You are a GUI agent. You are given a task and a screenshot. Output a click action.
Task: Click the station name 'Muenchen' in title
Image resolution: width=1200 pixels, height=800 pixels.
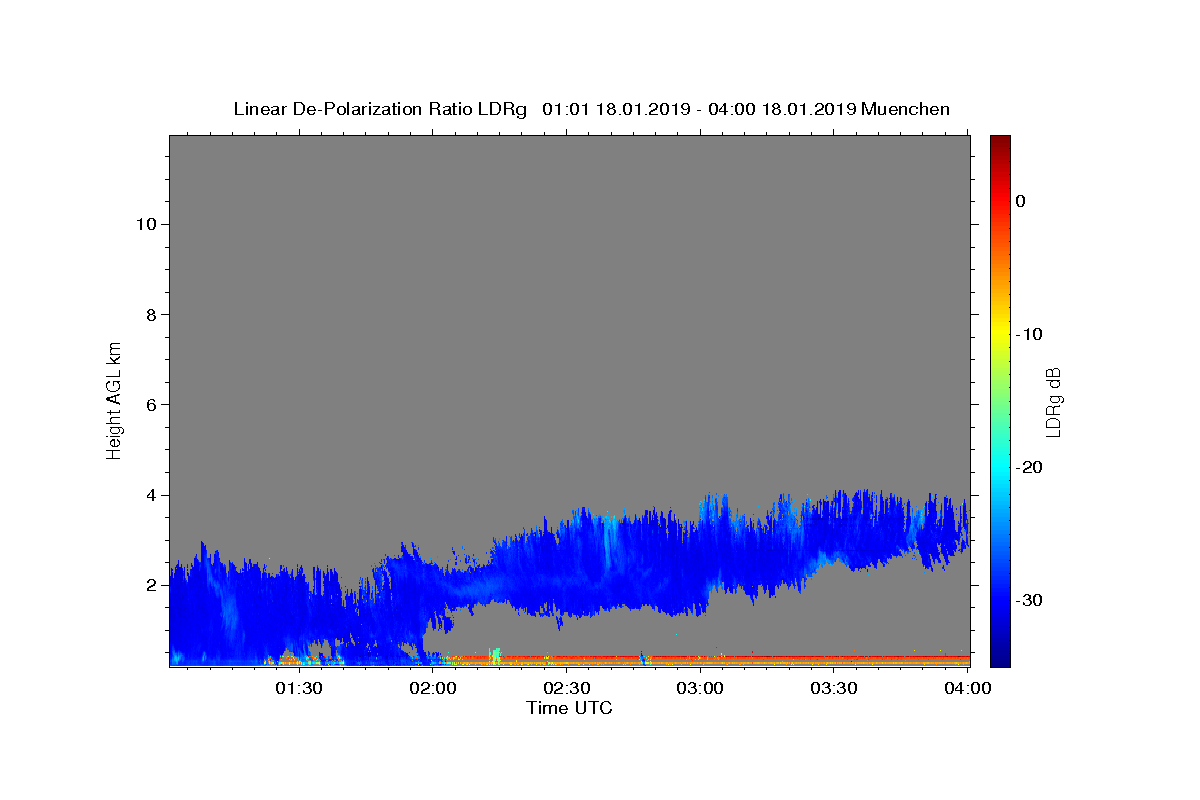[905, 109]
